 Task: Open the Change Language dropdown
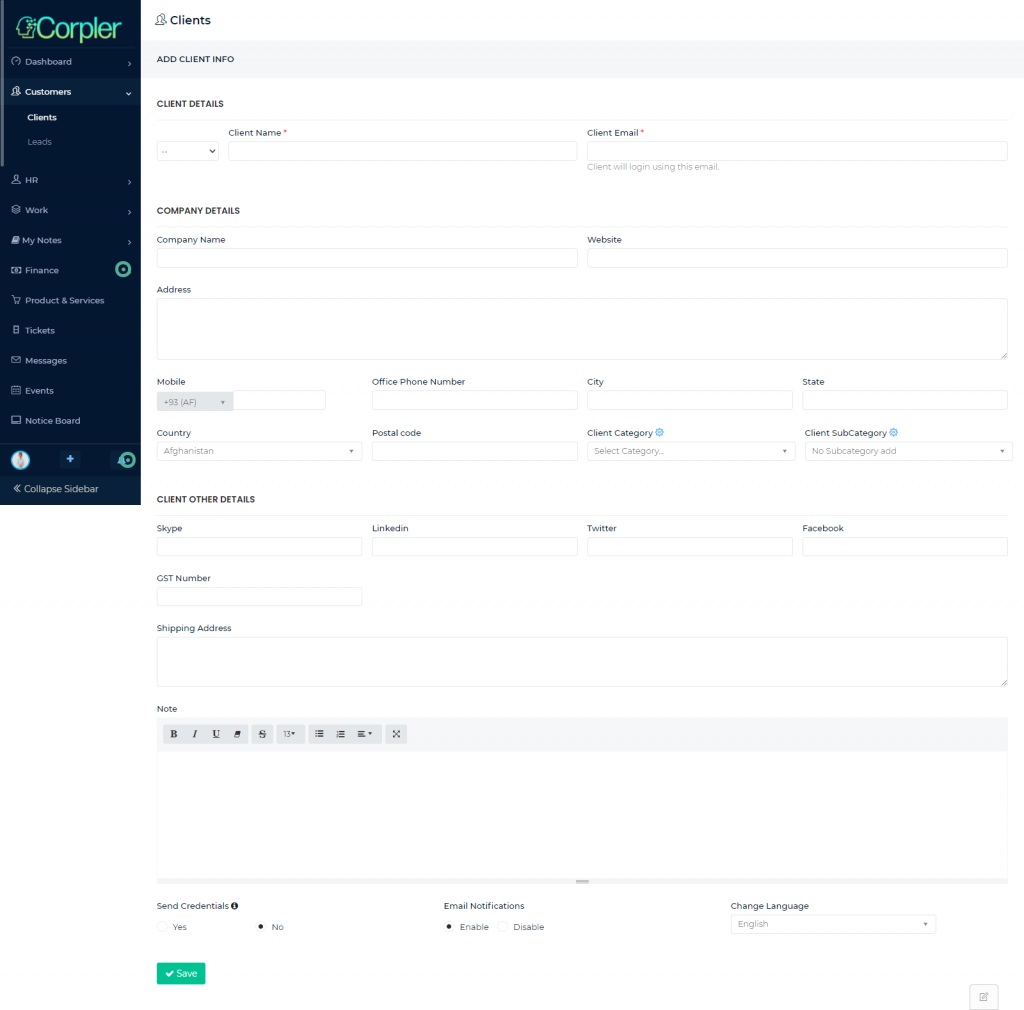pos(832,923)
